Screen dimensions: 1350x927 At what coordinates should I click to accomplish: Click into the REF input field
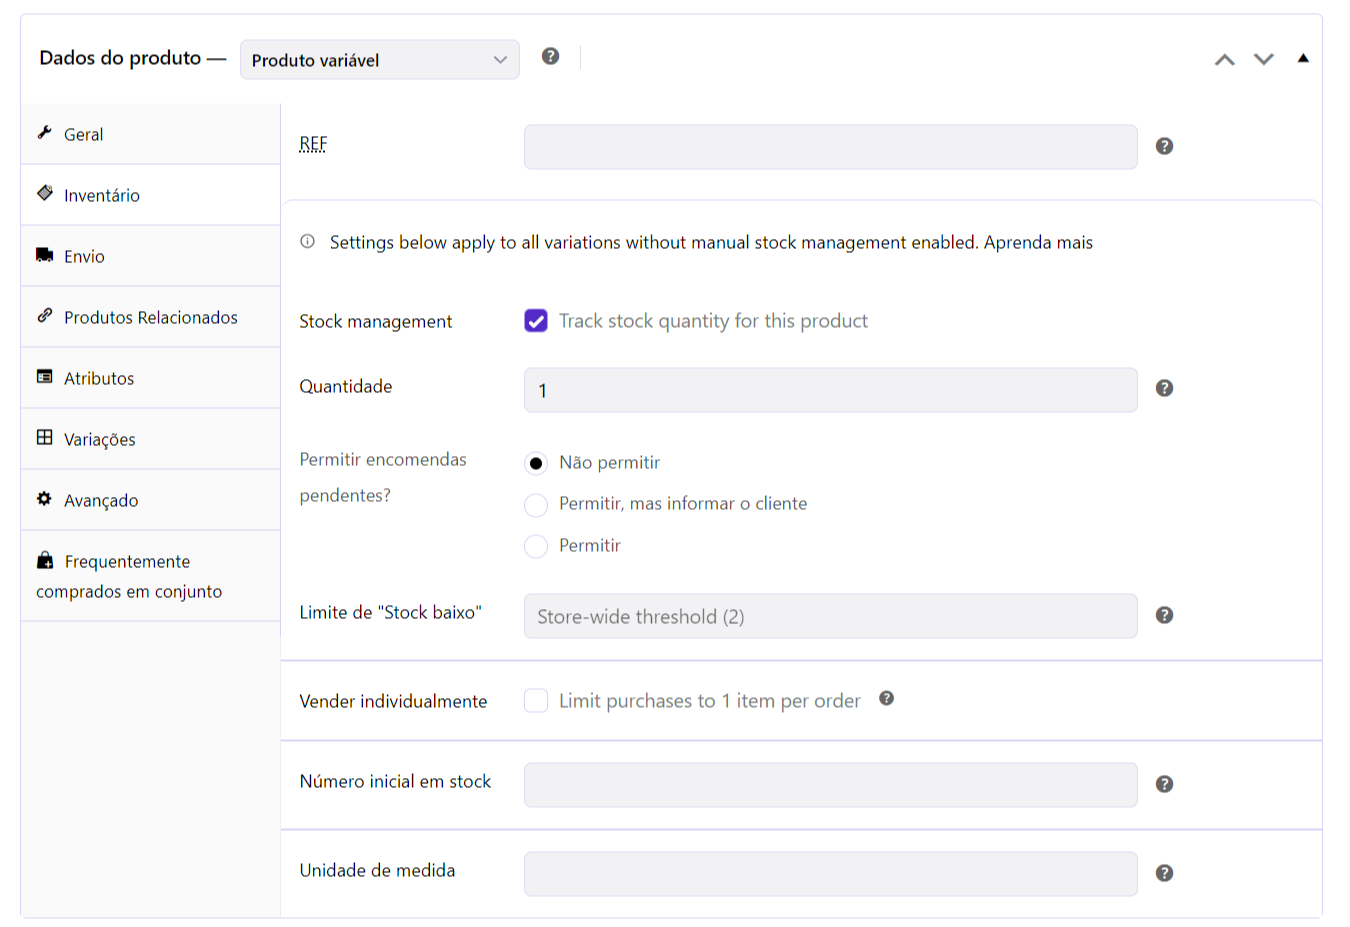click(x=831, y=147)
